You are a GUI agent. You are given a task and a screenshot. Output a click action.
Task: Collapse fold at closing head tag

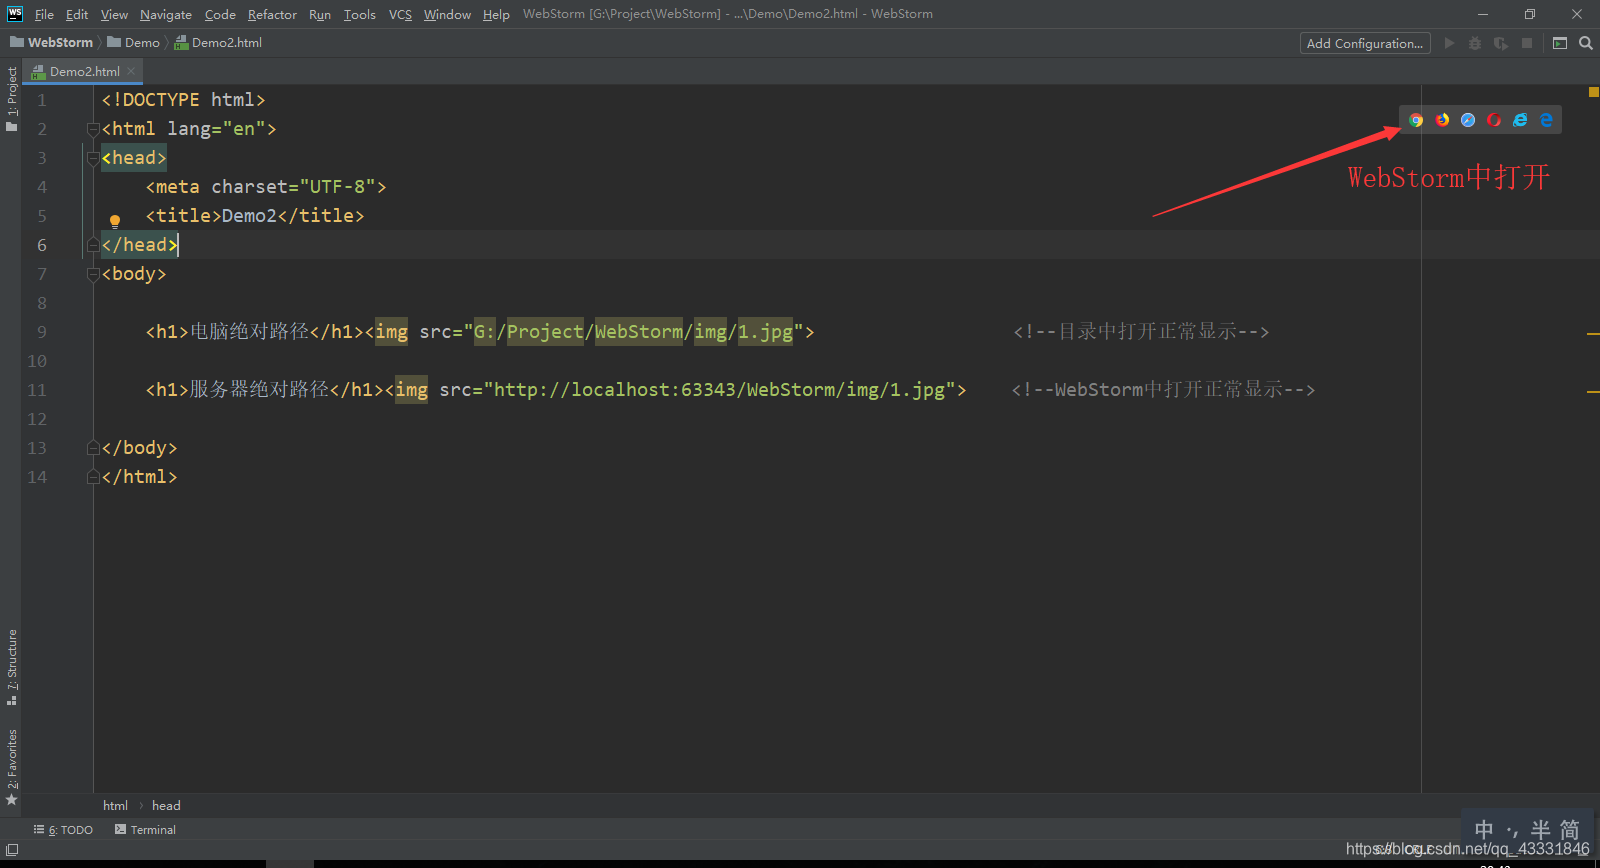click(x=92, y=245)
